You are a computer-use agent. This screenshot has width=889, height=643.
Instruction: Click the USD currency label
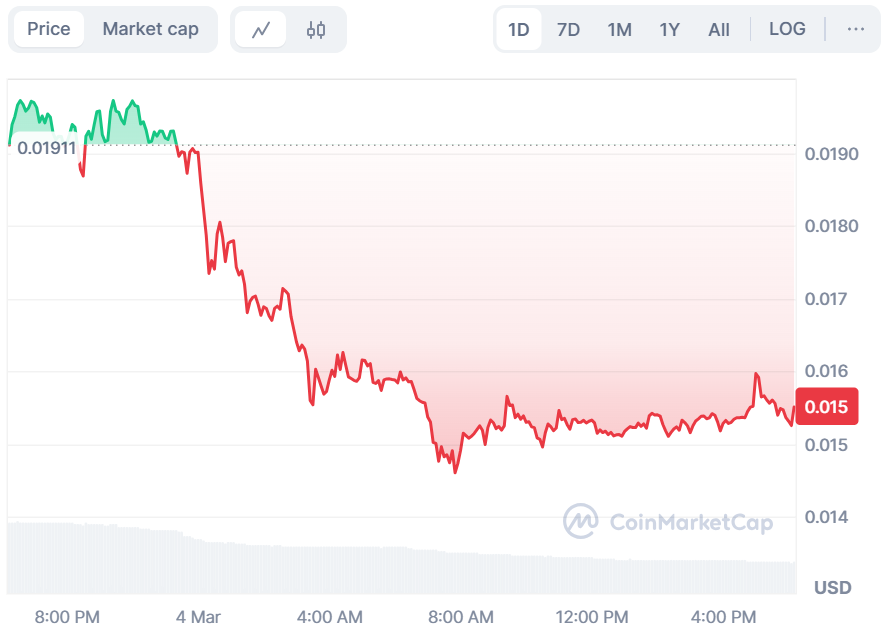pos(832,586)
